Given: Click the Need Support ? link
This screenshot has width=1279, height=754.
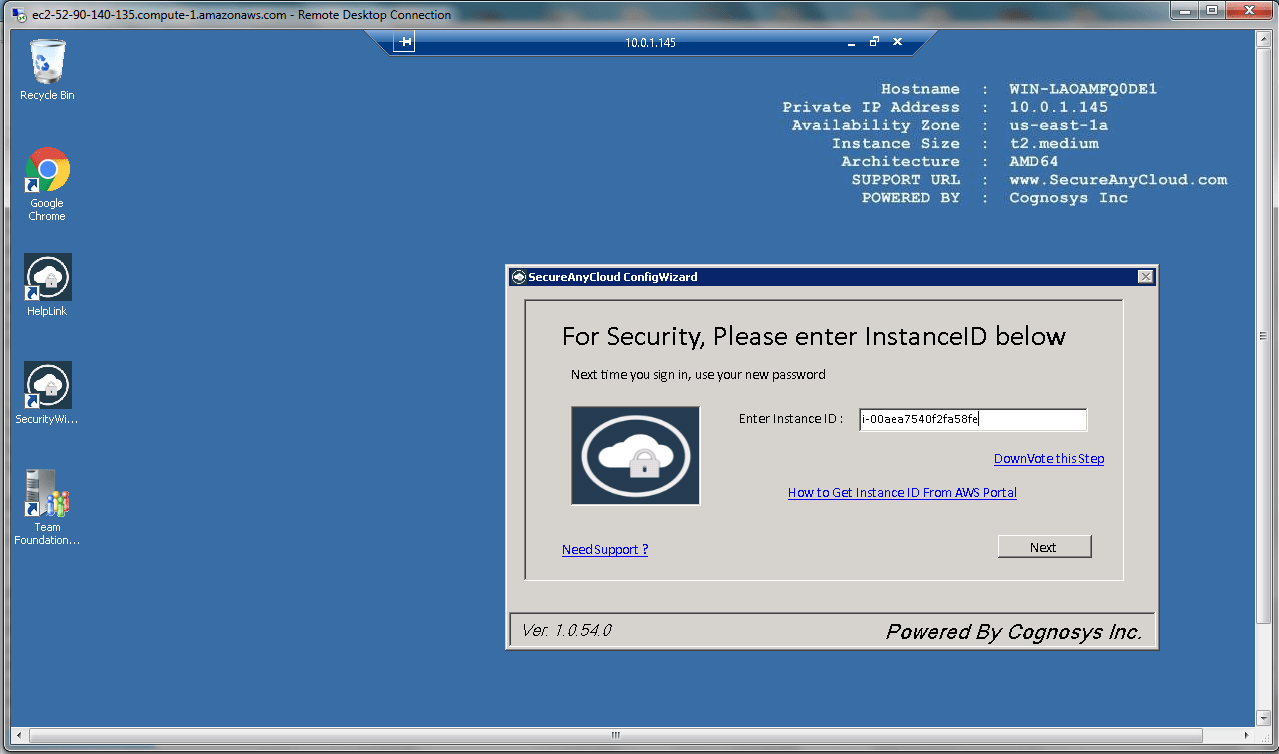Looking at the screenshot, I should click(x=605, y=550).
